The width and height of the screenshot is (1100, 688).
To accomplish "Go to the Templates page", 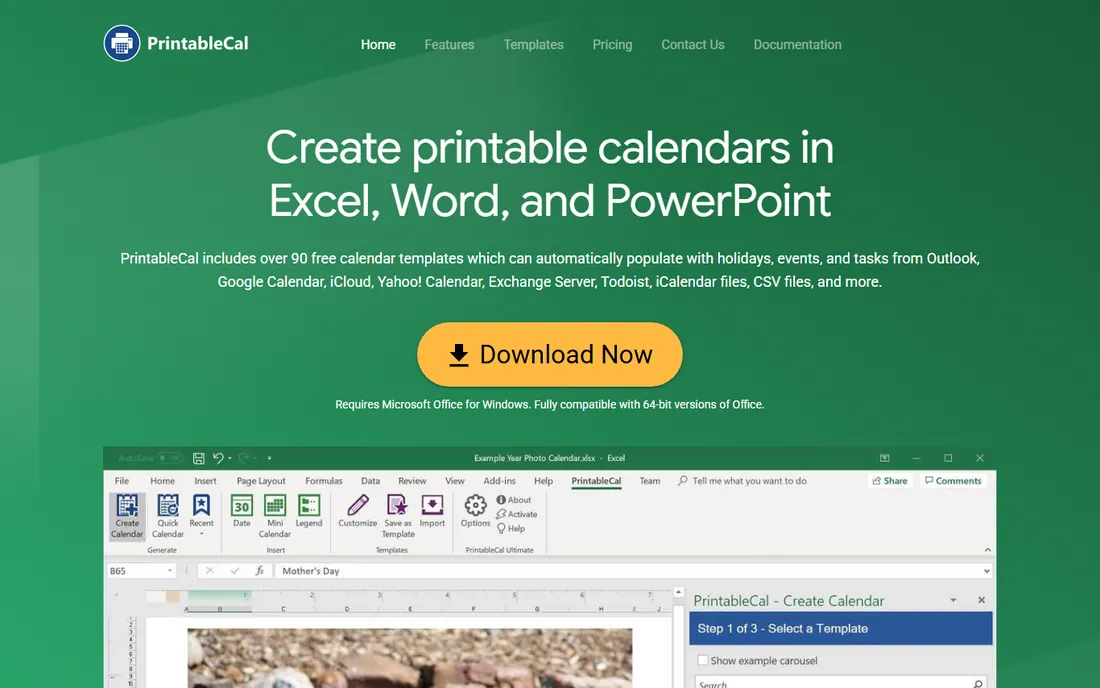I will pyautogui.click(x=533, y=45).
